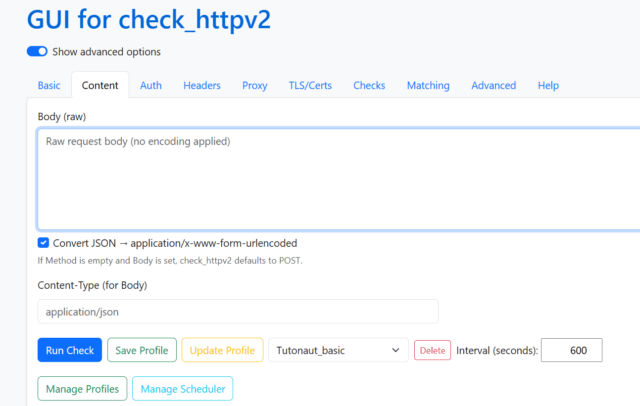This screenshot has width=640, height=406.
Task: Select the Advanced tab
Action: pyautogui.click(x=493, y=86)
